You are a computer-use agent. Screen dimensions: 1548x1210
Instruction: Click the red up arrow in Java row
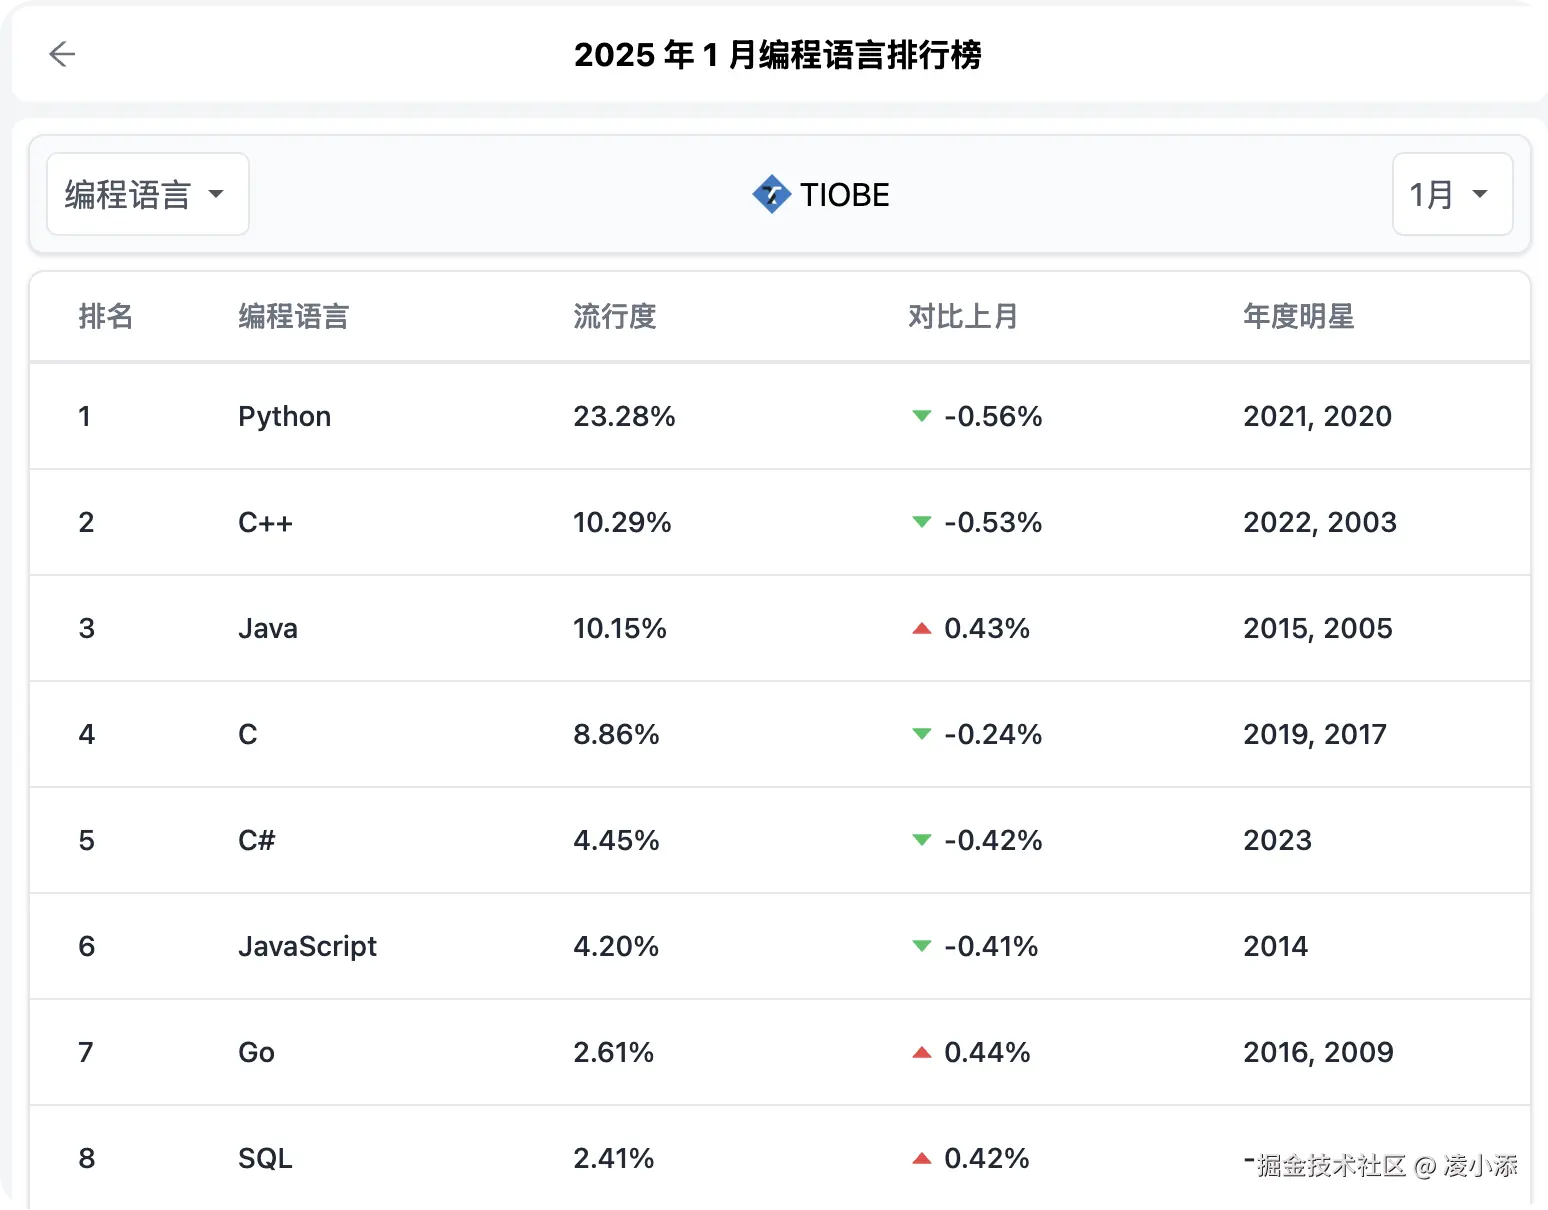(922, 628)
